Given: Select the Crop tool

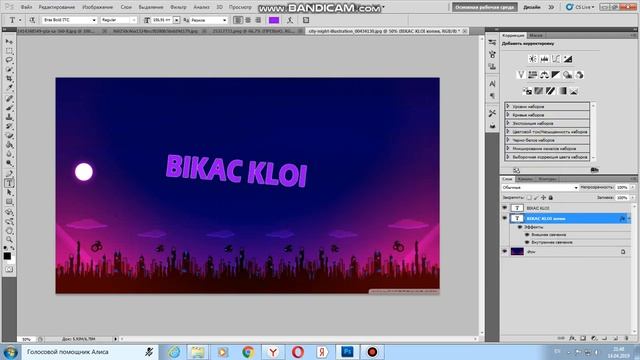Looking at the screenshot, I should click(x=9, y=78).
